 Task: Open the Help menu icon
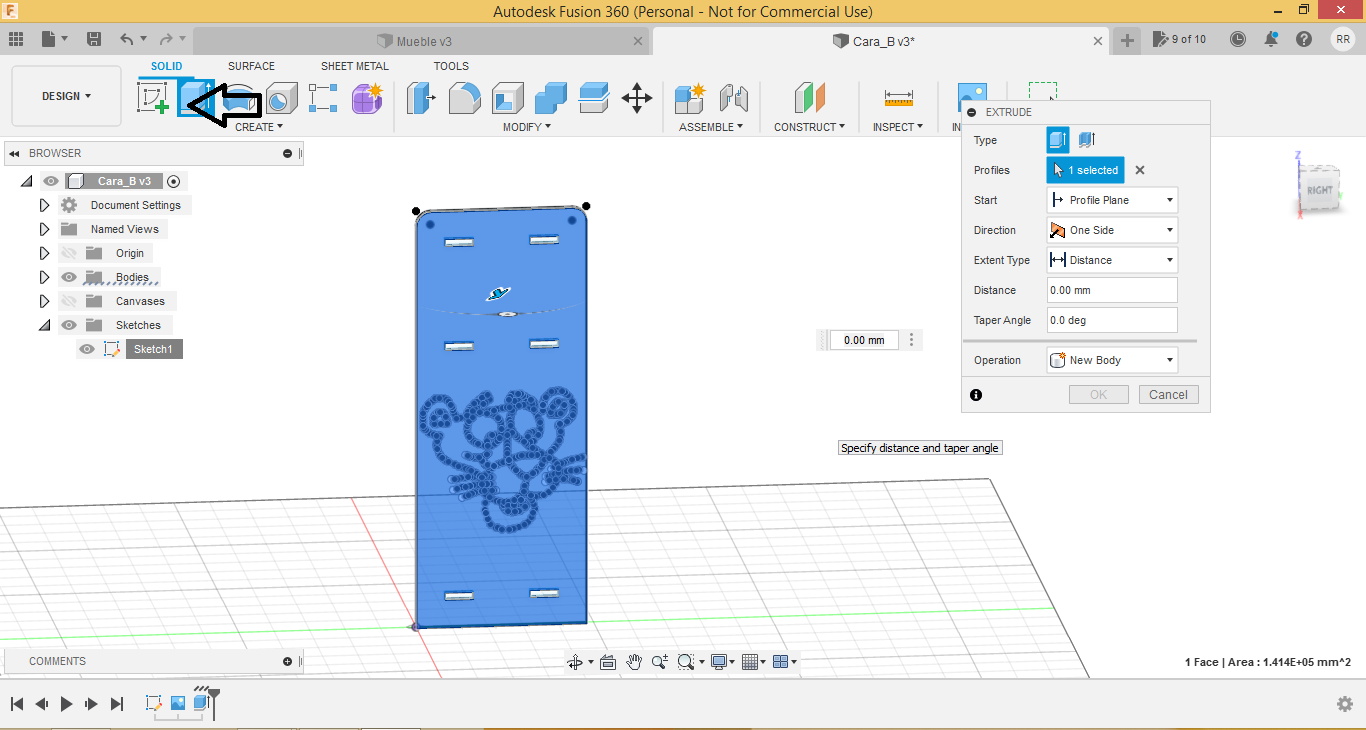[x=1304, y=39]
